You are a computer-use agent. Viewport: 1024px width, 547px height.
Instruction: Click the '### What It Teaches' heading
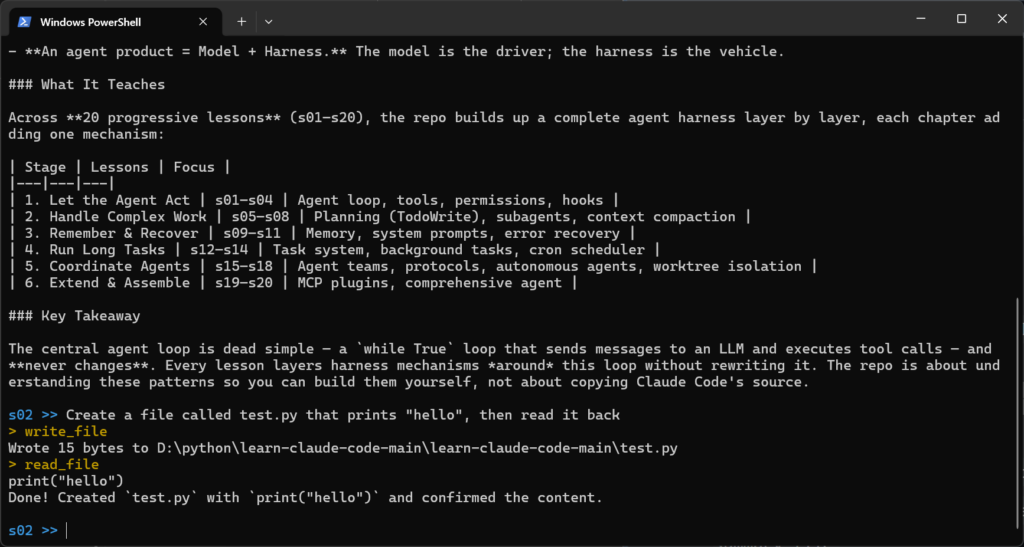click(86, 84)
